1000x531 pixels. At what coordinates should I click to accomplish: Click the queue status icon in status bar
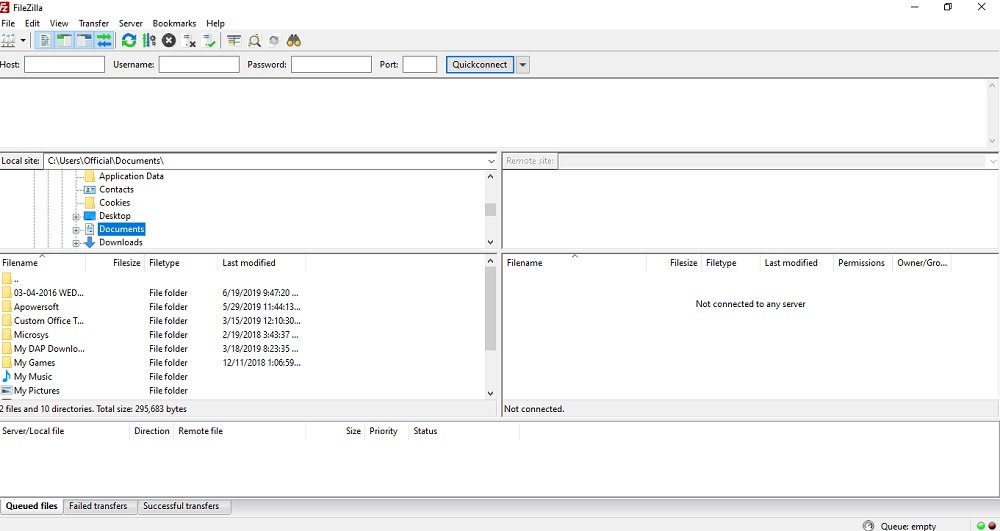[x=868, y=526]
